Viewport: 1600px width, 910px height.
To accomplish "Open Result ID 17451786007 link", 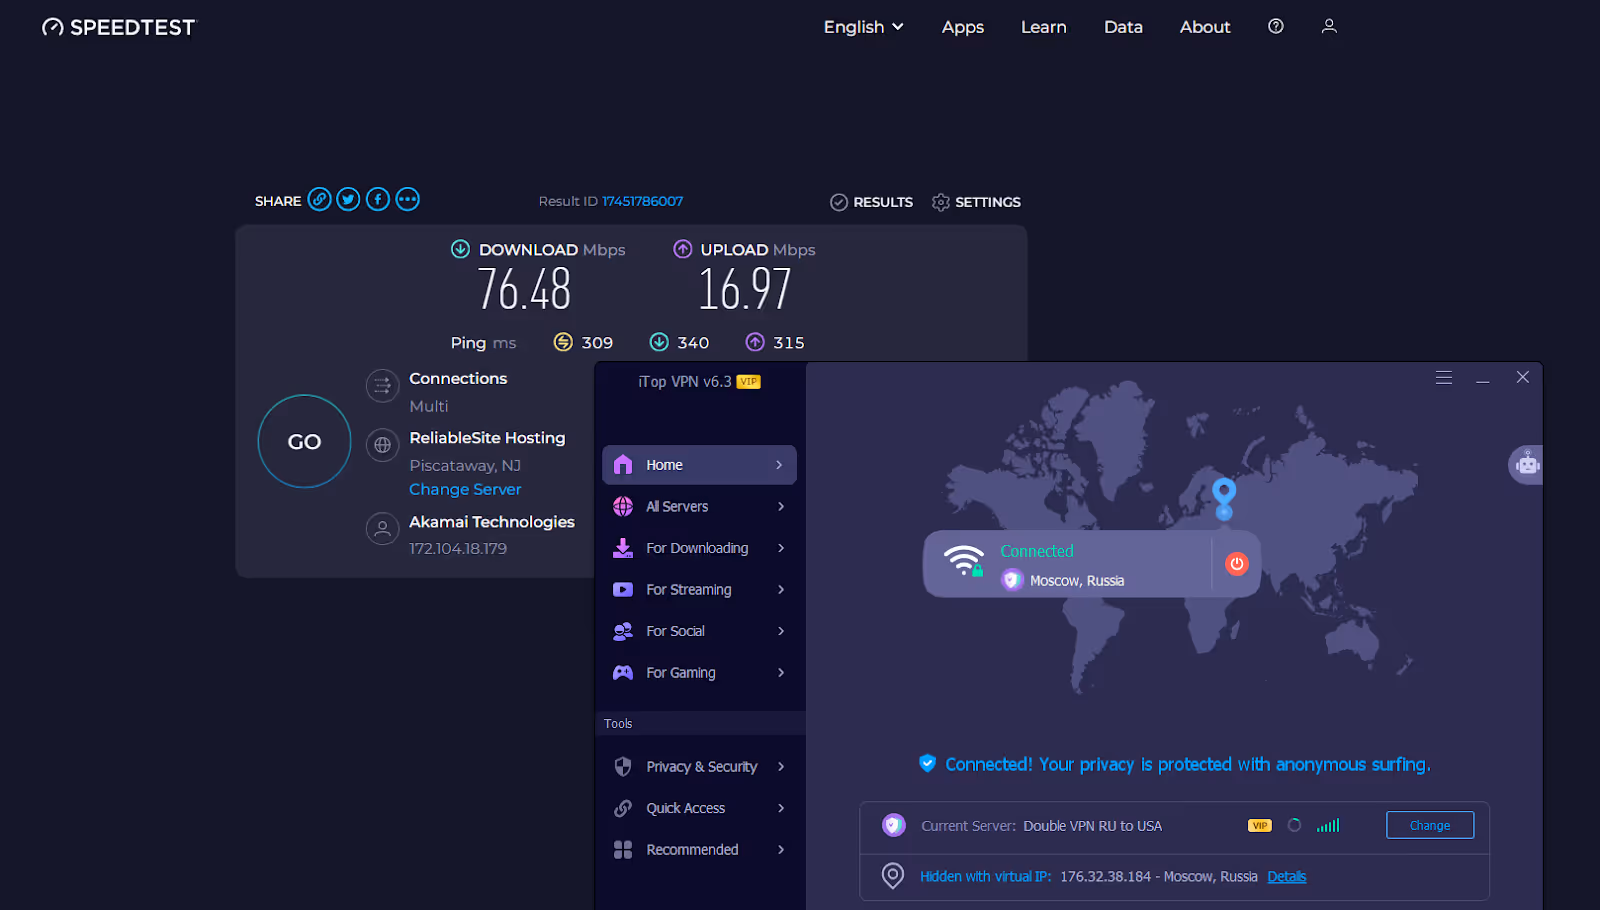I will (x=642, y=201).
